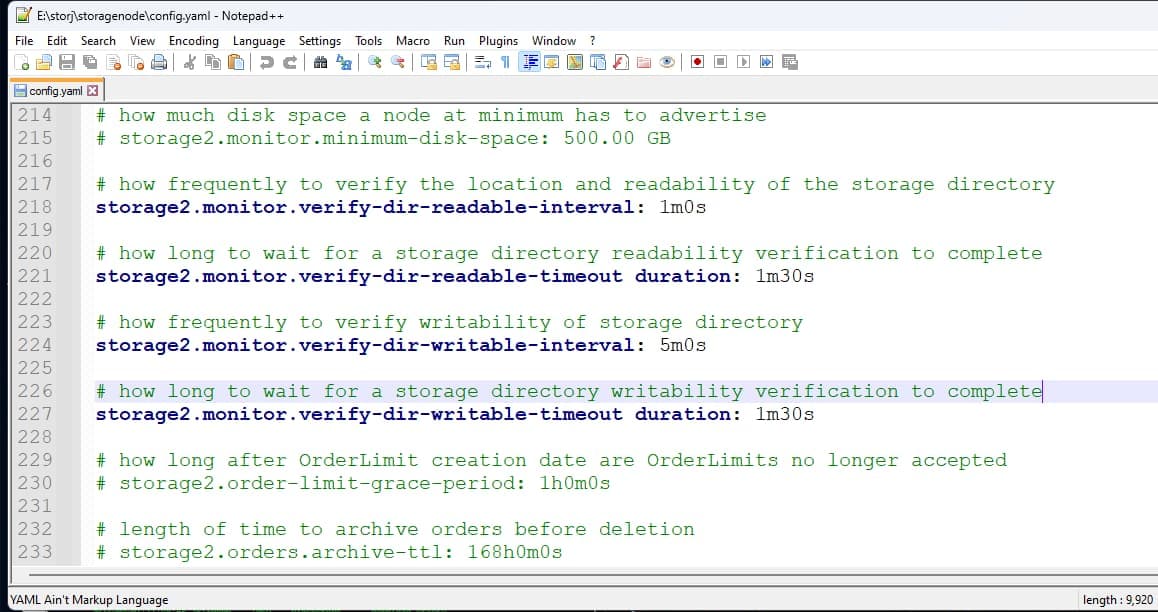
Task: Open the Encoding menu
Action: [x=193, y=41]
